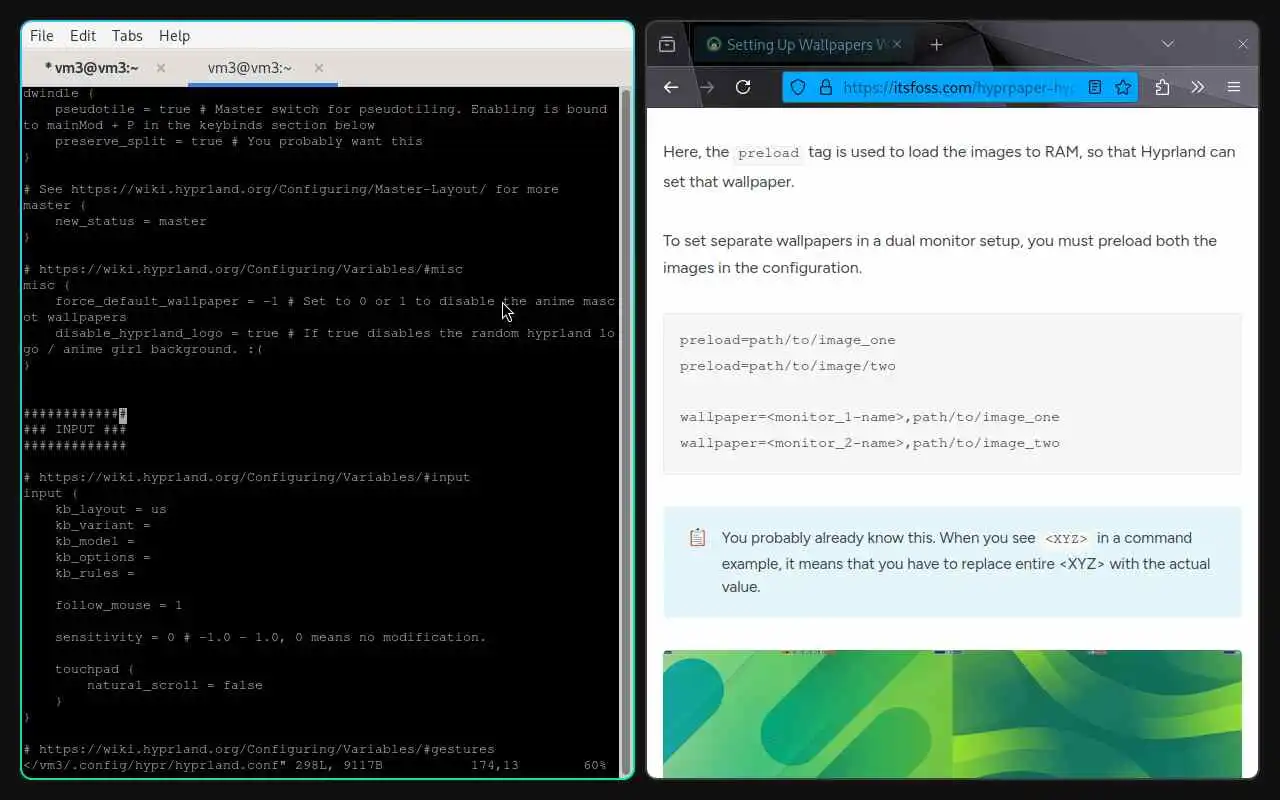Viewport: 1280px width, 800px height.
Task: Close the Firefox window
Action: pos(1243,44)
